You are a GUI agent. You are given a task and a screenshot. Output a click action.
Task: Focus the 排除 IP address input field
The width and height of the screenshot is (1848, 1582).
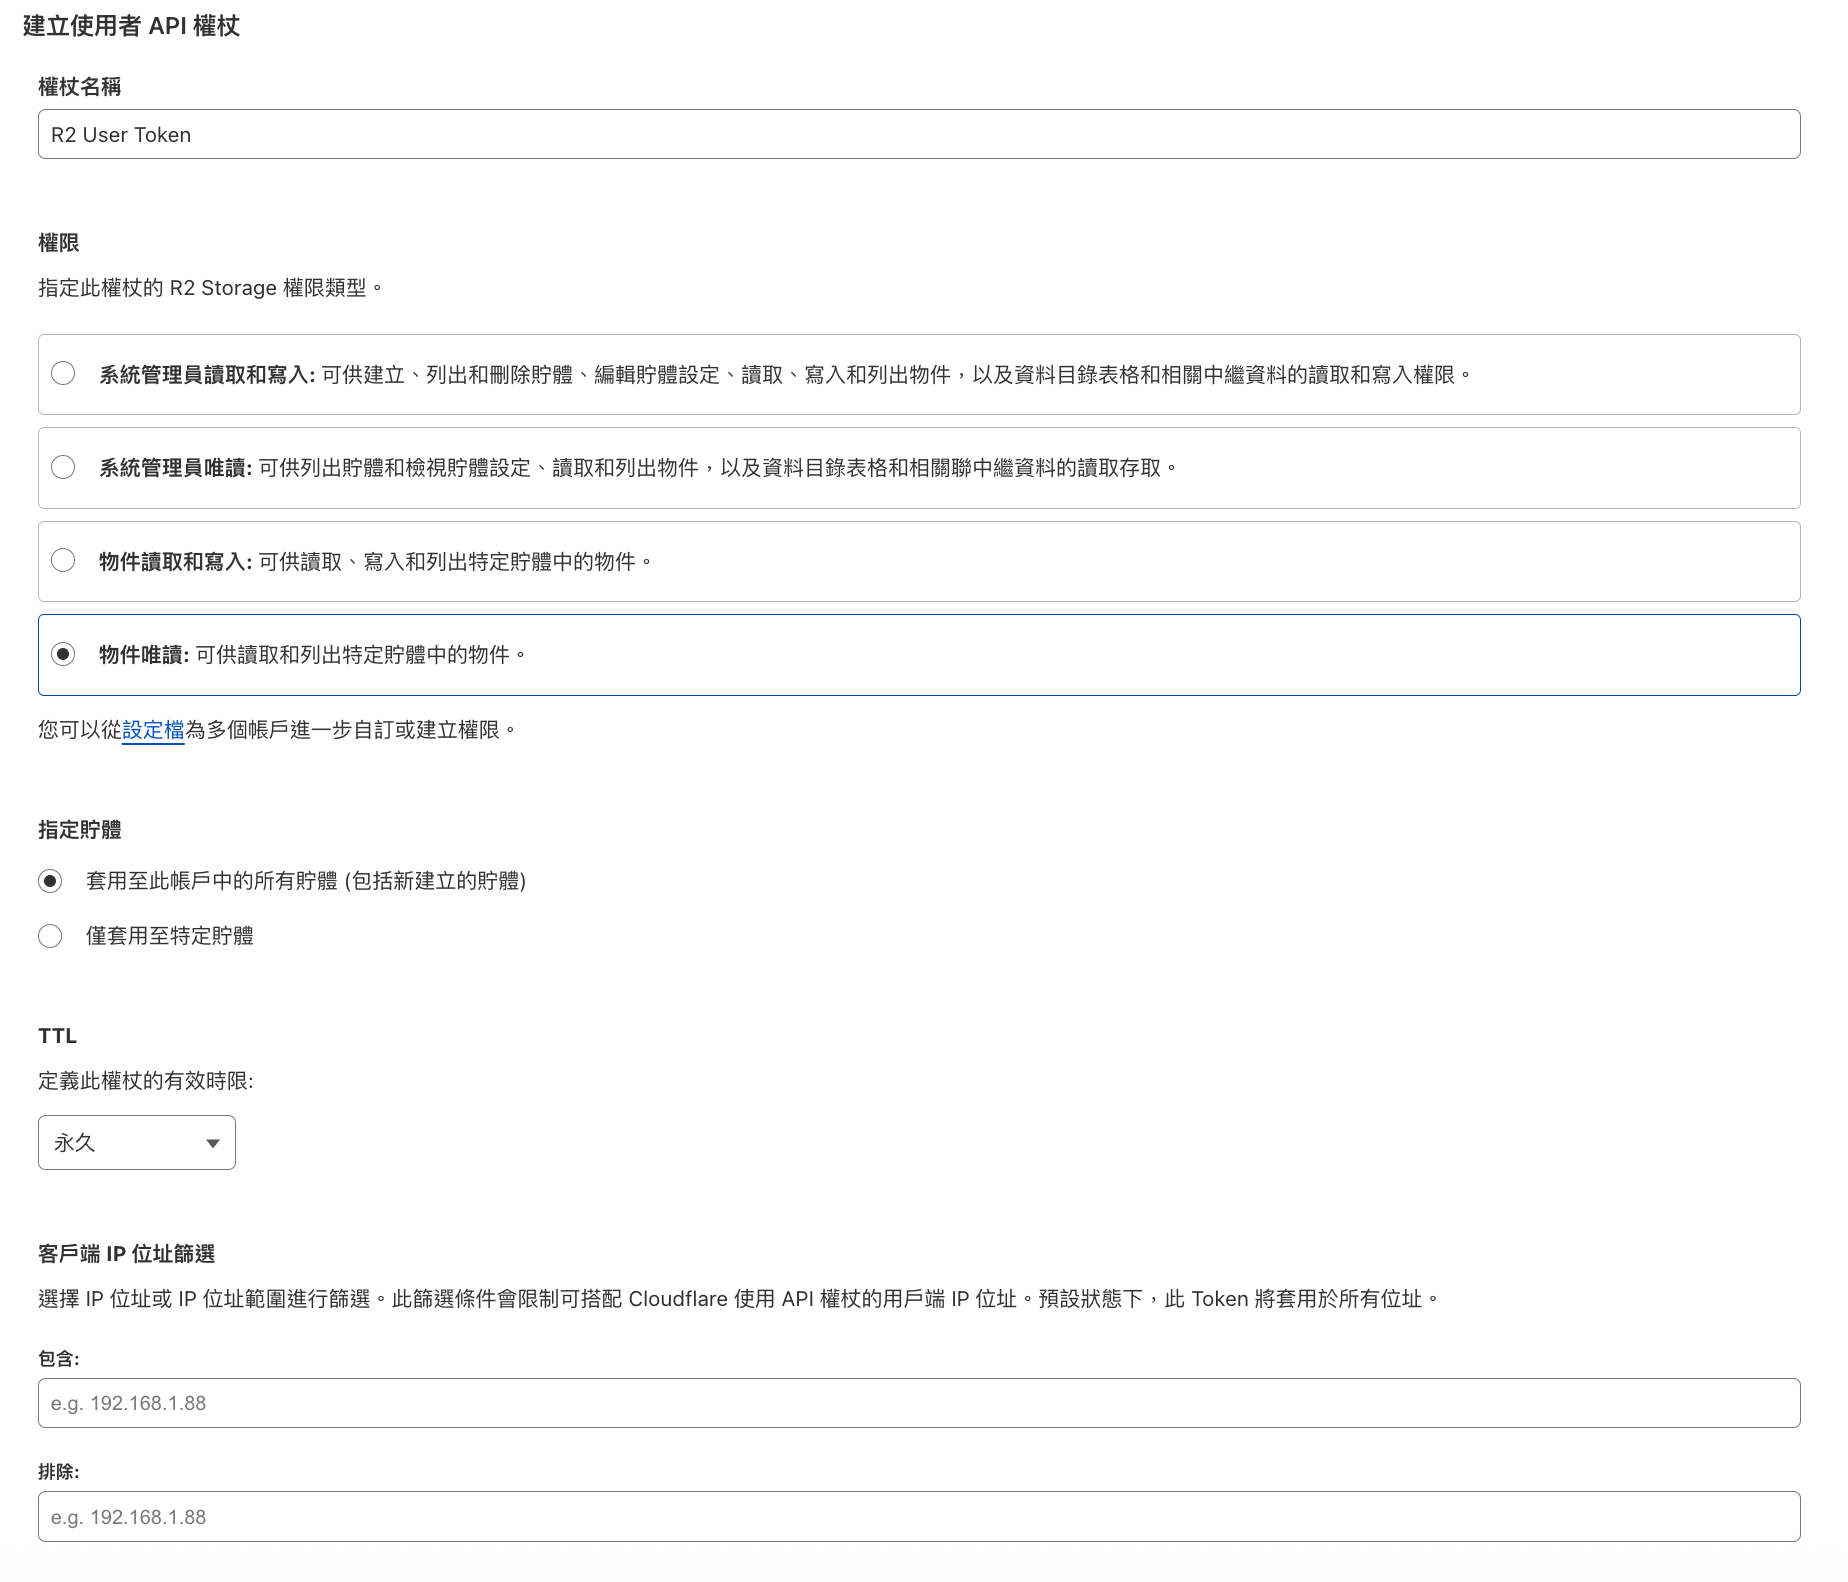pyautogui.click(x=918, y=1517)
